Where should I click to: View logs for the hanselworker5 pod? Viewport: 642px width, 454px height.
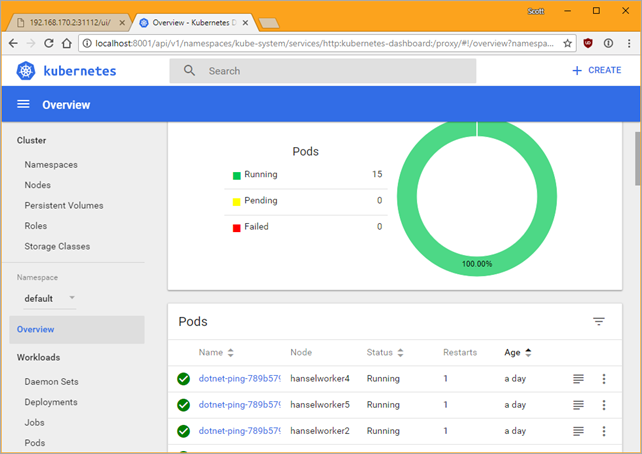[x=578, y=405]
